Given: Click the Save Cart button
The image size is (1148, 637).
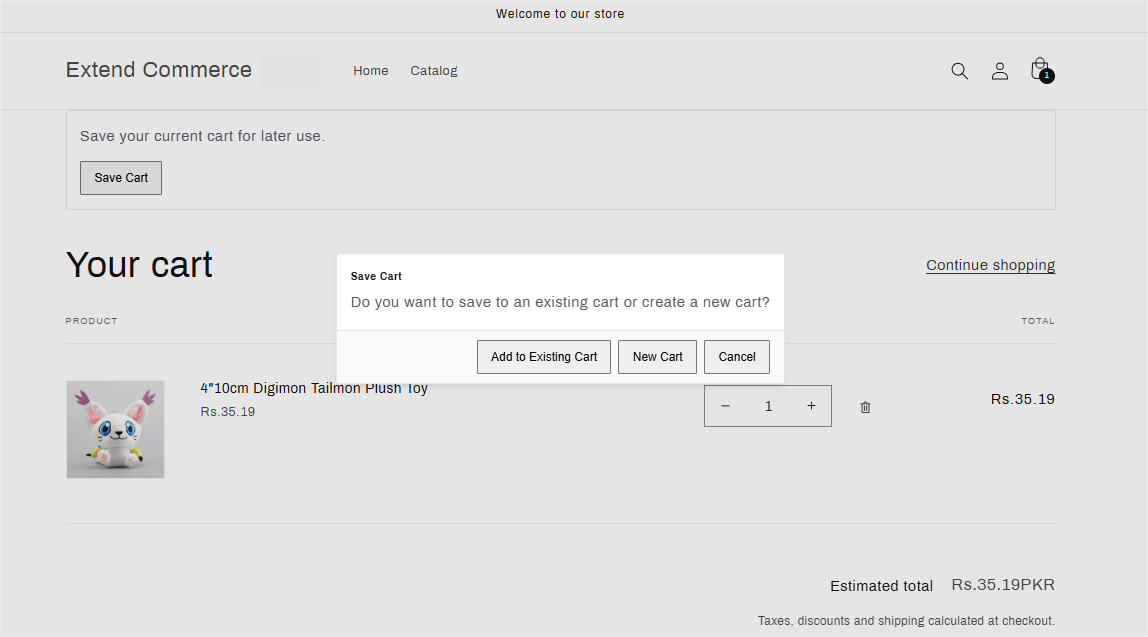Looking at the screenshot, I should [121, 178].
